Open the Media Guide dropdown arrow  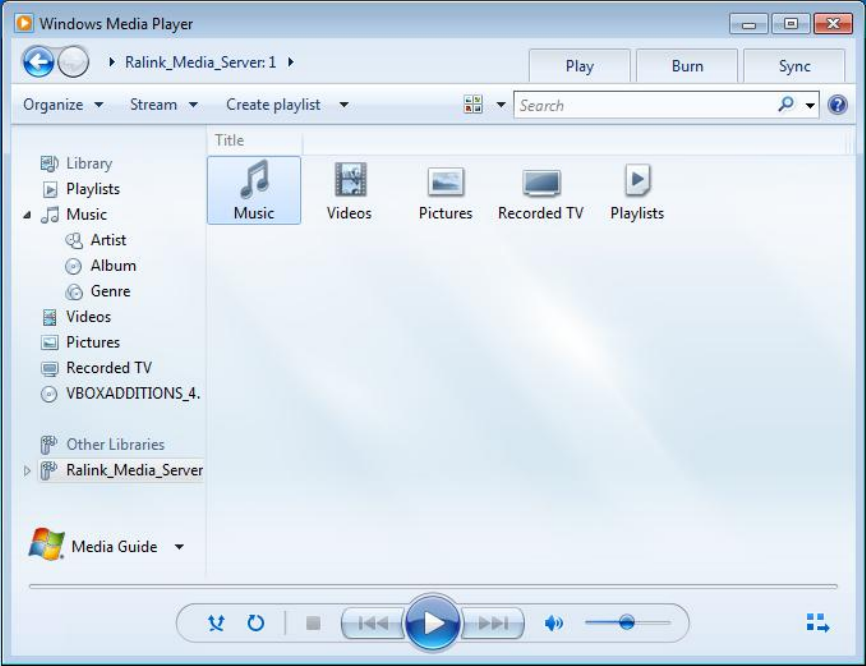[x=179, y=547]
